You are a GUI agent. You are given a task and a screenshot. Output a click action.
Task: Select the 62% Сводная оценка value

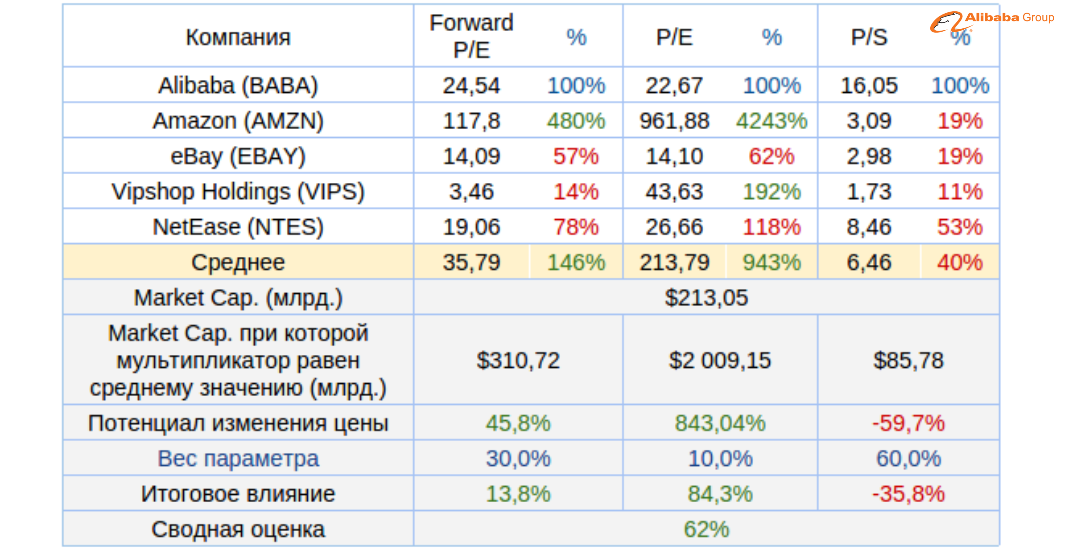[706, 529]
